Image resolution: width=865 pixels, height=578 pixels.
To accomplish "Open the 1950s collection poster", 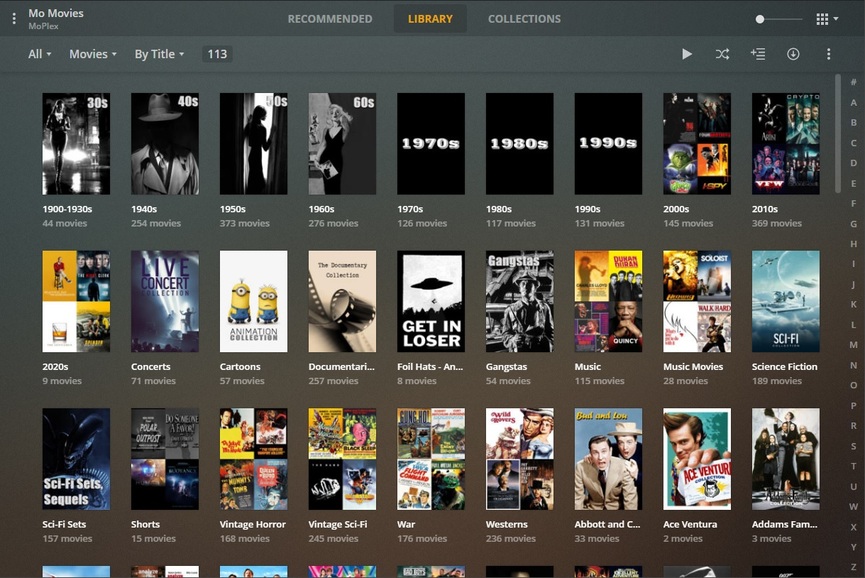I will tap(254, 143).
